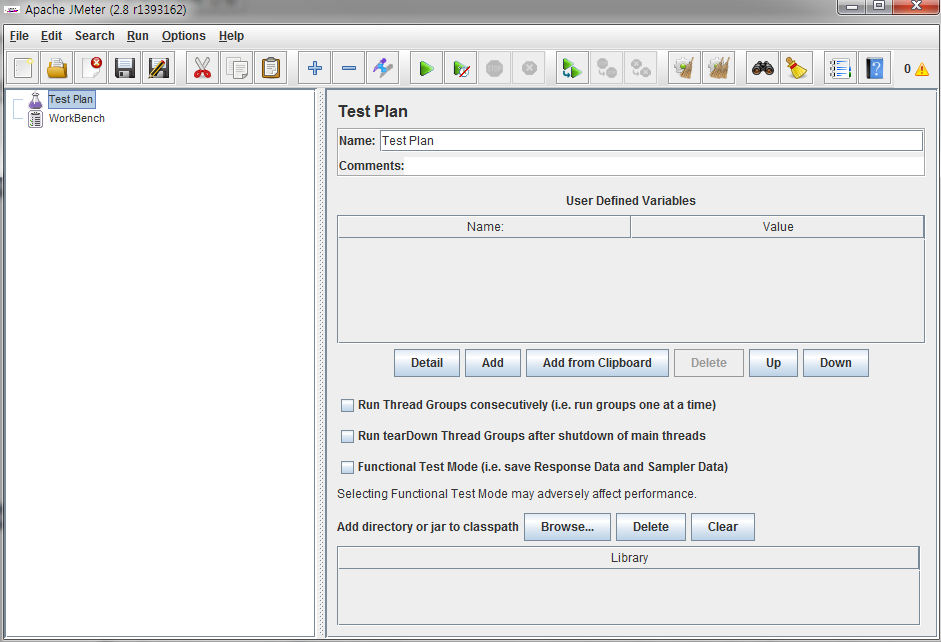Click the Clear All double broom icon

click(x=718, y=68)
